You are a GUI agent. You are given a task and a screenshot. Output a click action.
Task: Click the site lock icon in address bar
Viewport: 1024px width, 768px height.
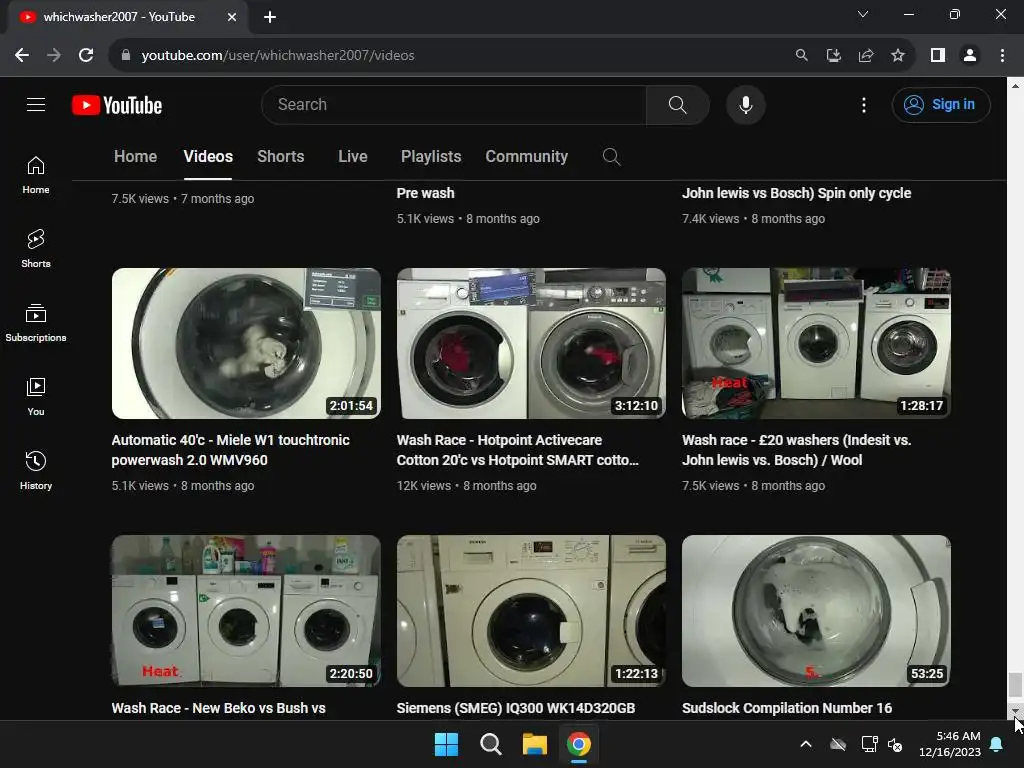[x=126, y=56]
